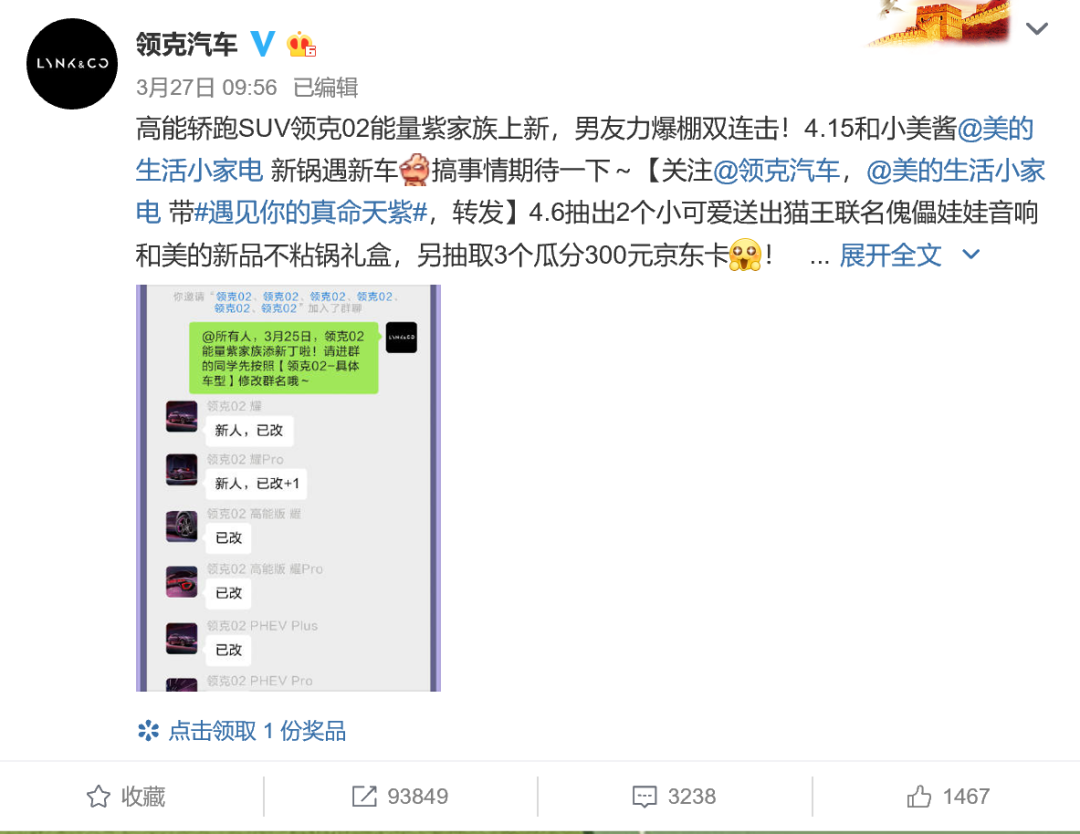Screen dimensions: 1080x834
Task: Click the comment bubble icon
Action: coord(645,797)
